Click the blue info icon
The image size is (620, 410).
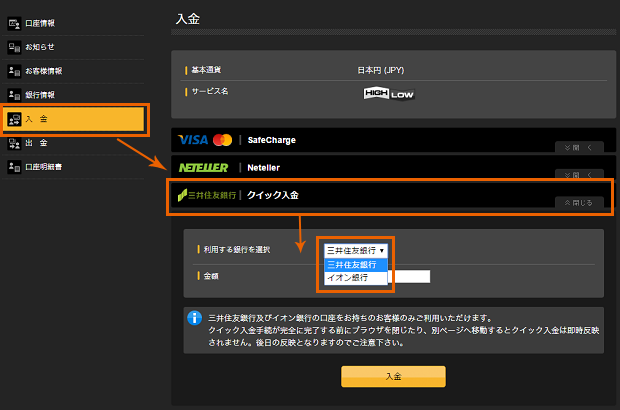click(x=195, y=317)
